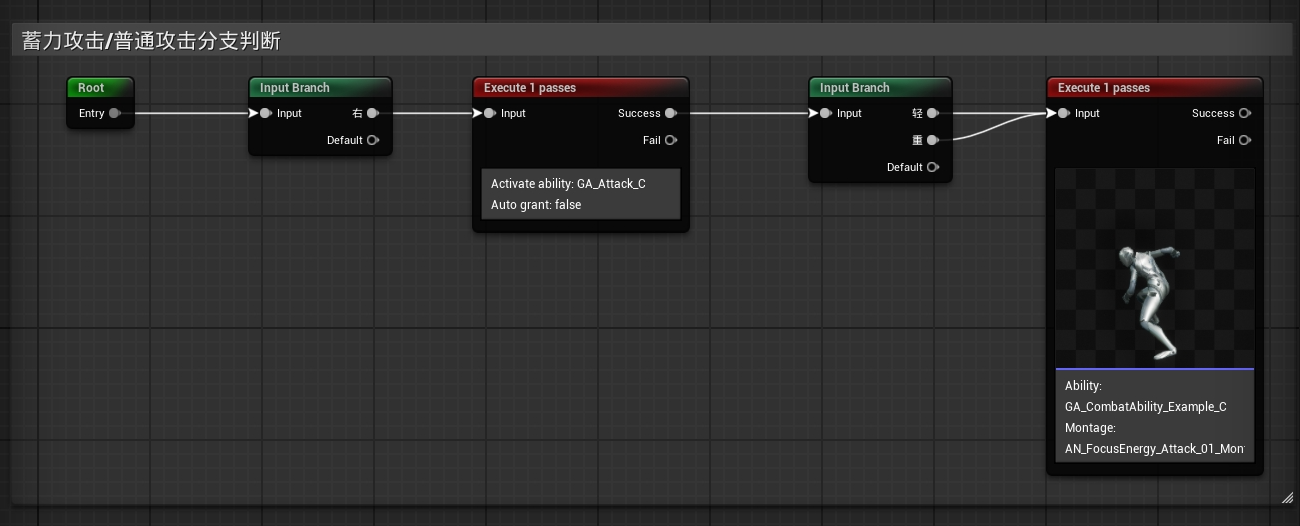Click the Activate ability: GA_Attack_C info box
Image resolution: width=1300 pixels, height=526 pixels.
[580, 194]
